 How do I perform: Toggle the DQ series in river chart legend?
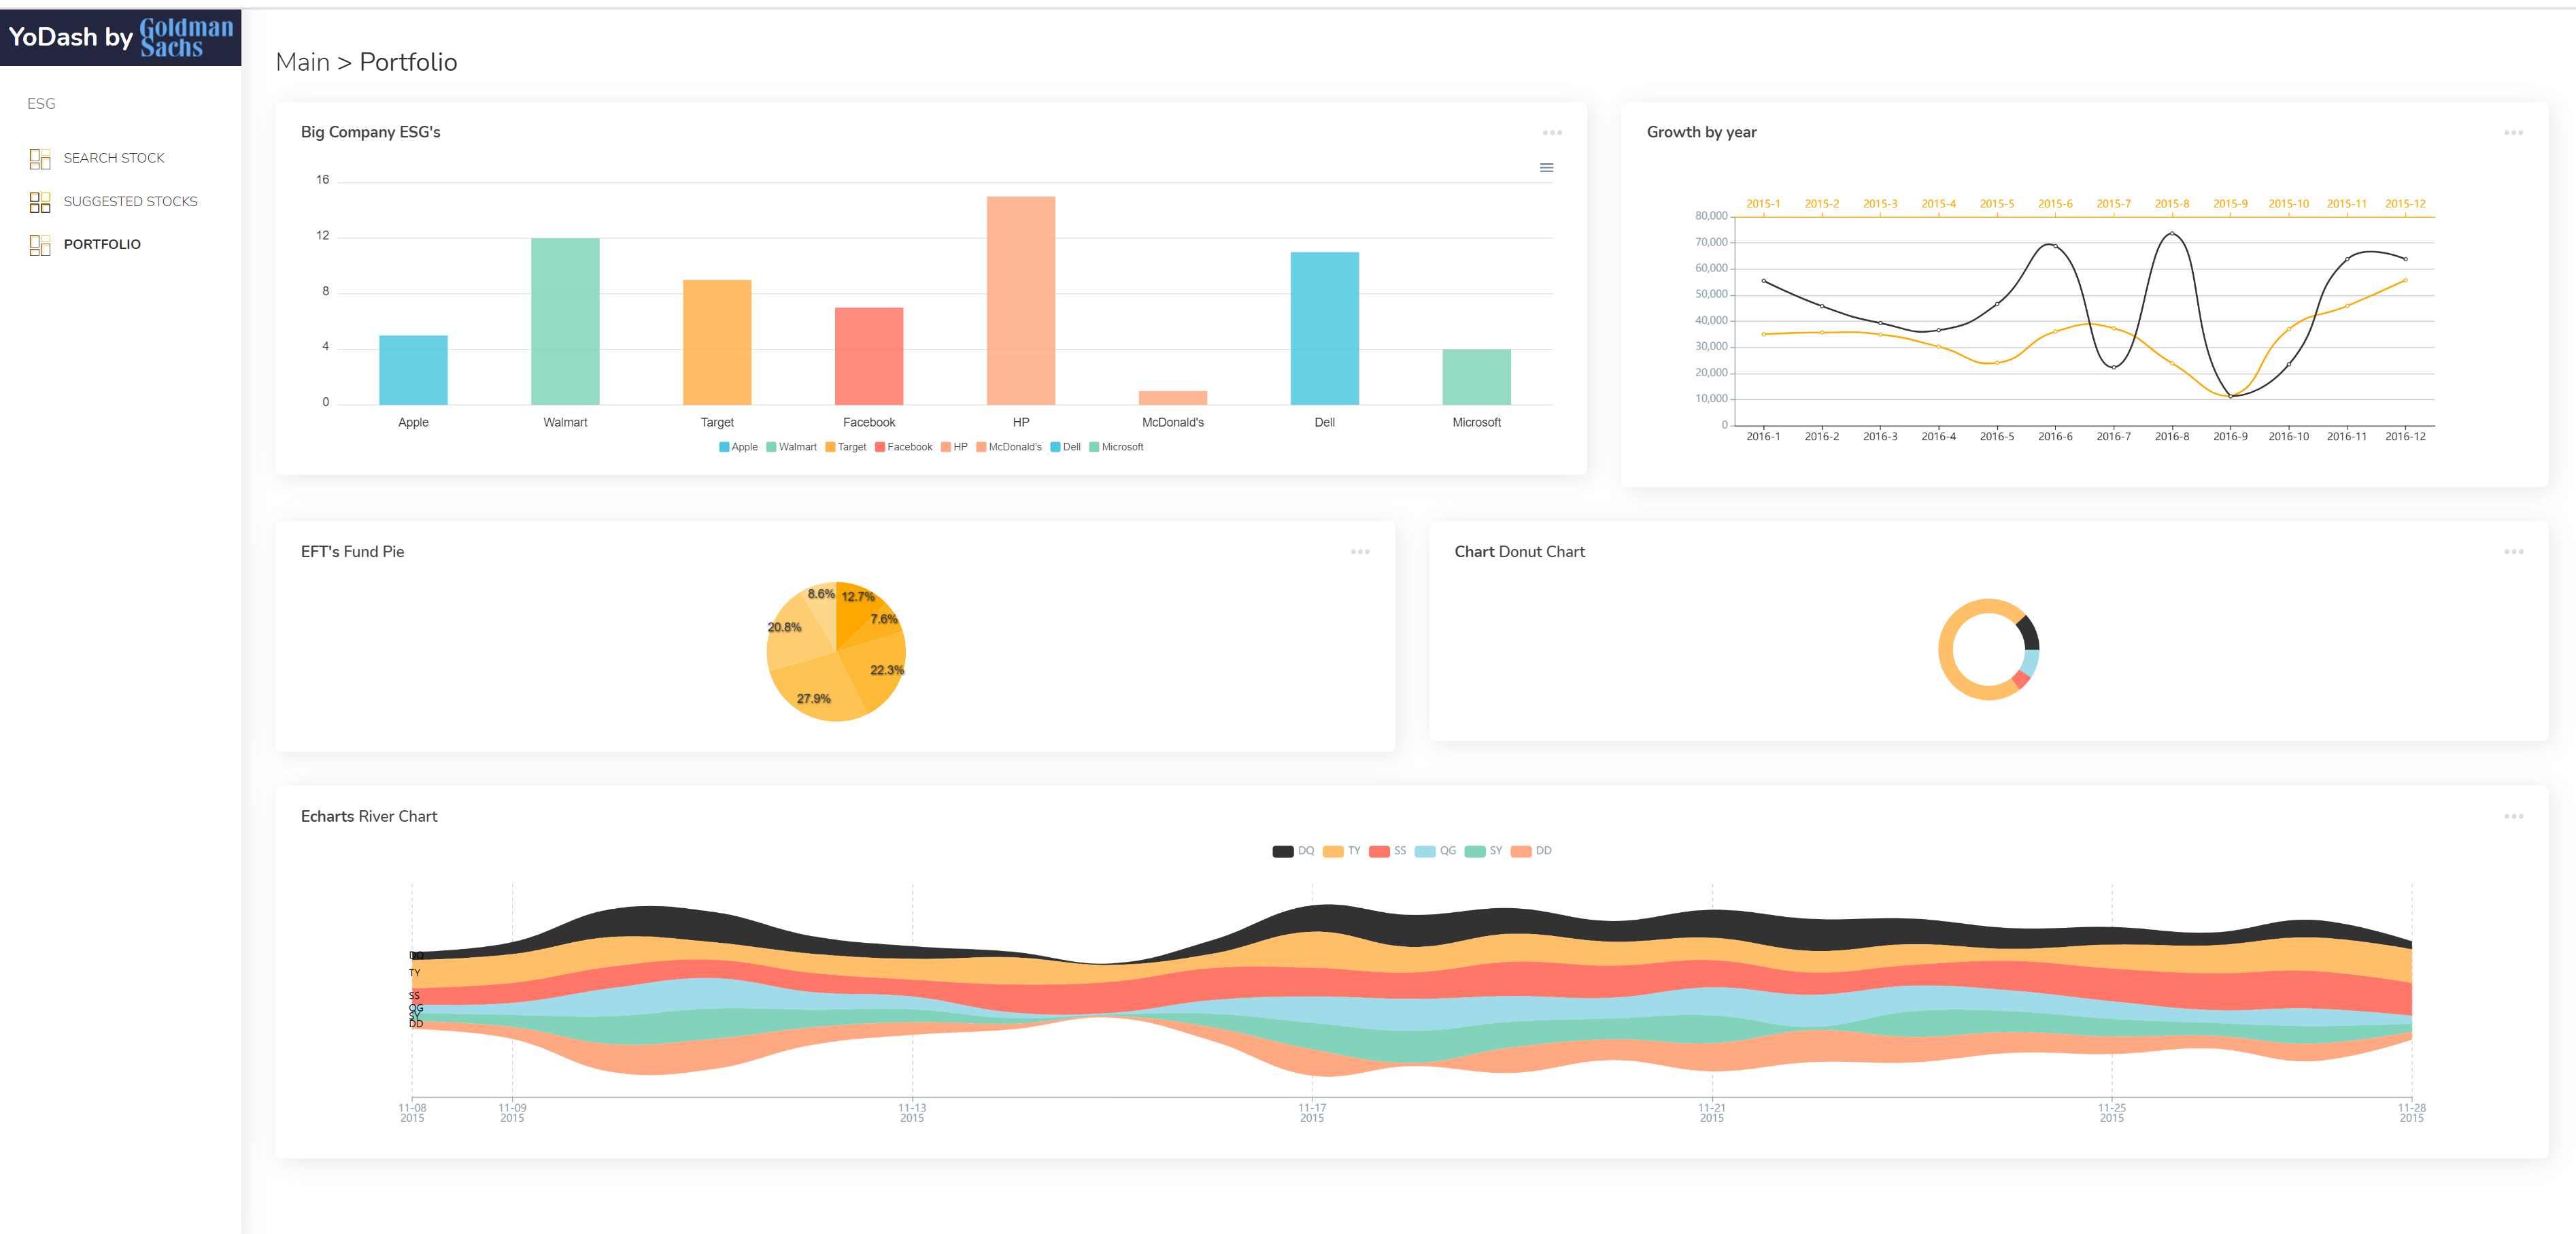1293,851
